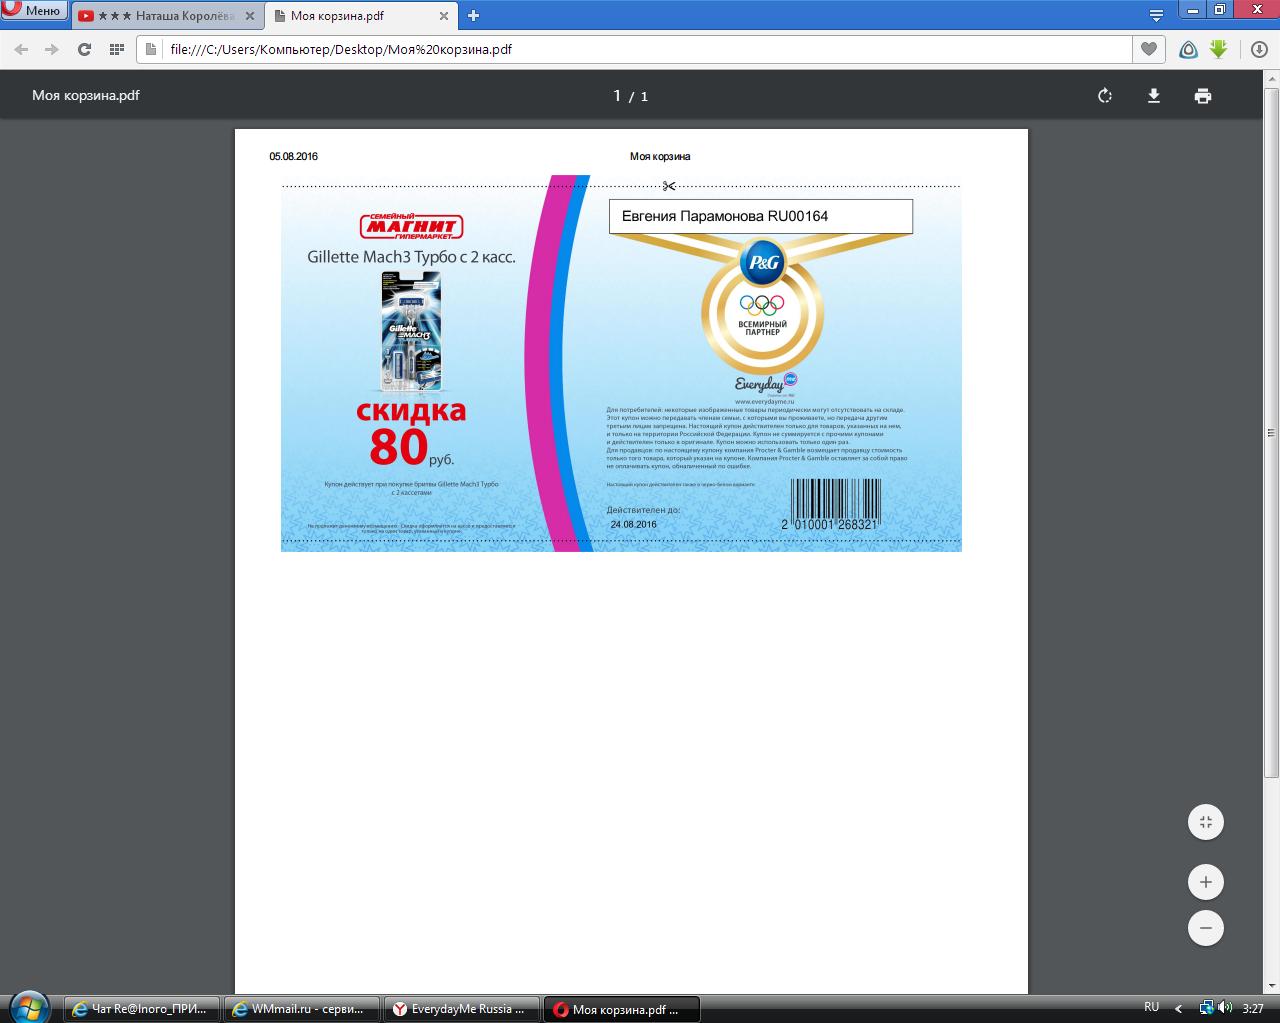Open the tab menu dropdown icon

click(1157, 15)
